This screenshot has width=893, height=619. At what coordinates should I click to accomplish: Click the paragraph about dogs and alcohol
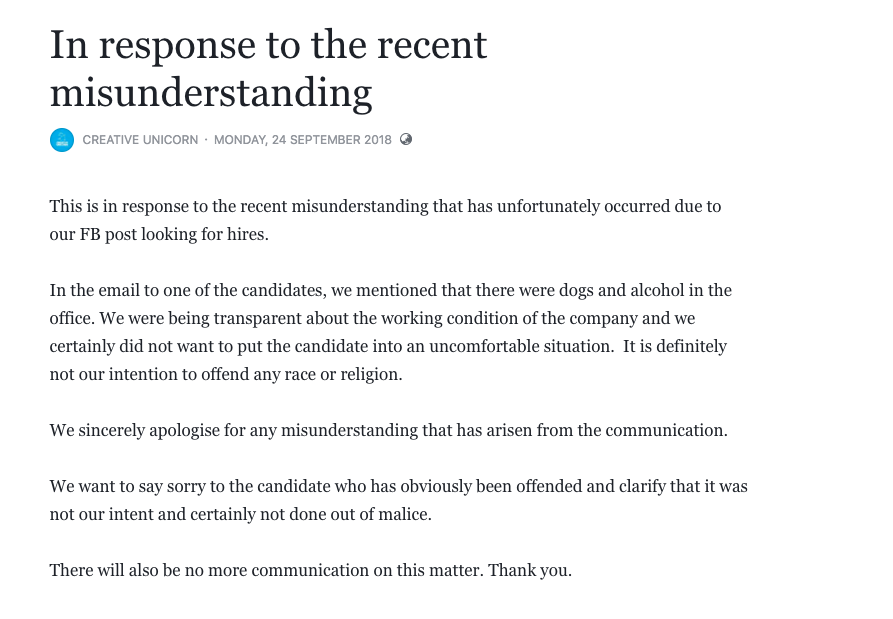tap(390, 332)
